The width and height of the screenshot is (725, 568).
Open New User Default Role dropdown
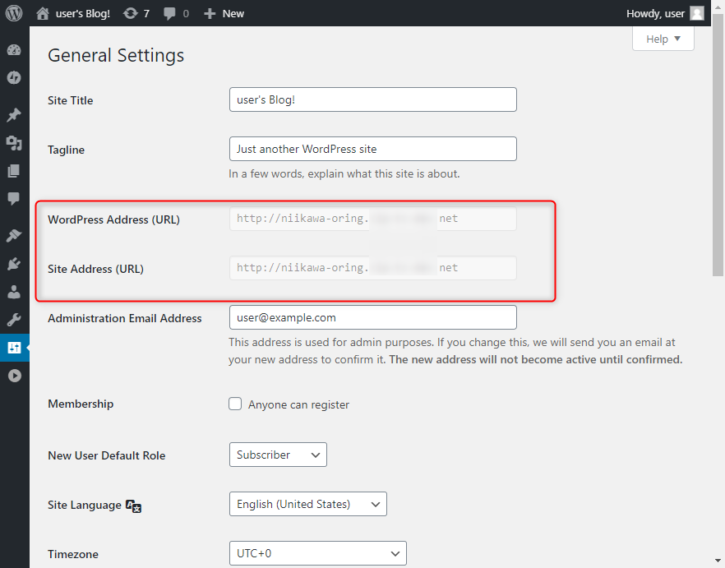pyautogui.click(x=278, y=454)
